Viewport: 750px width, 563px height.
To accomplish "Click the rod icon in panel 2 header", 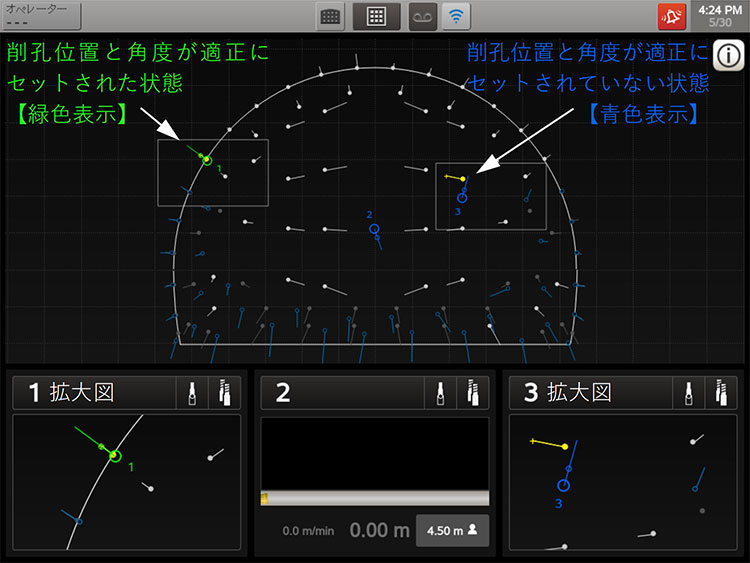I will (440, 393).
